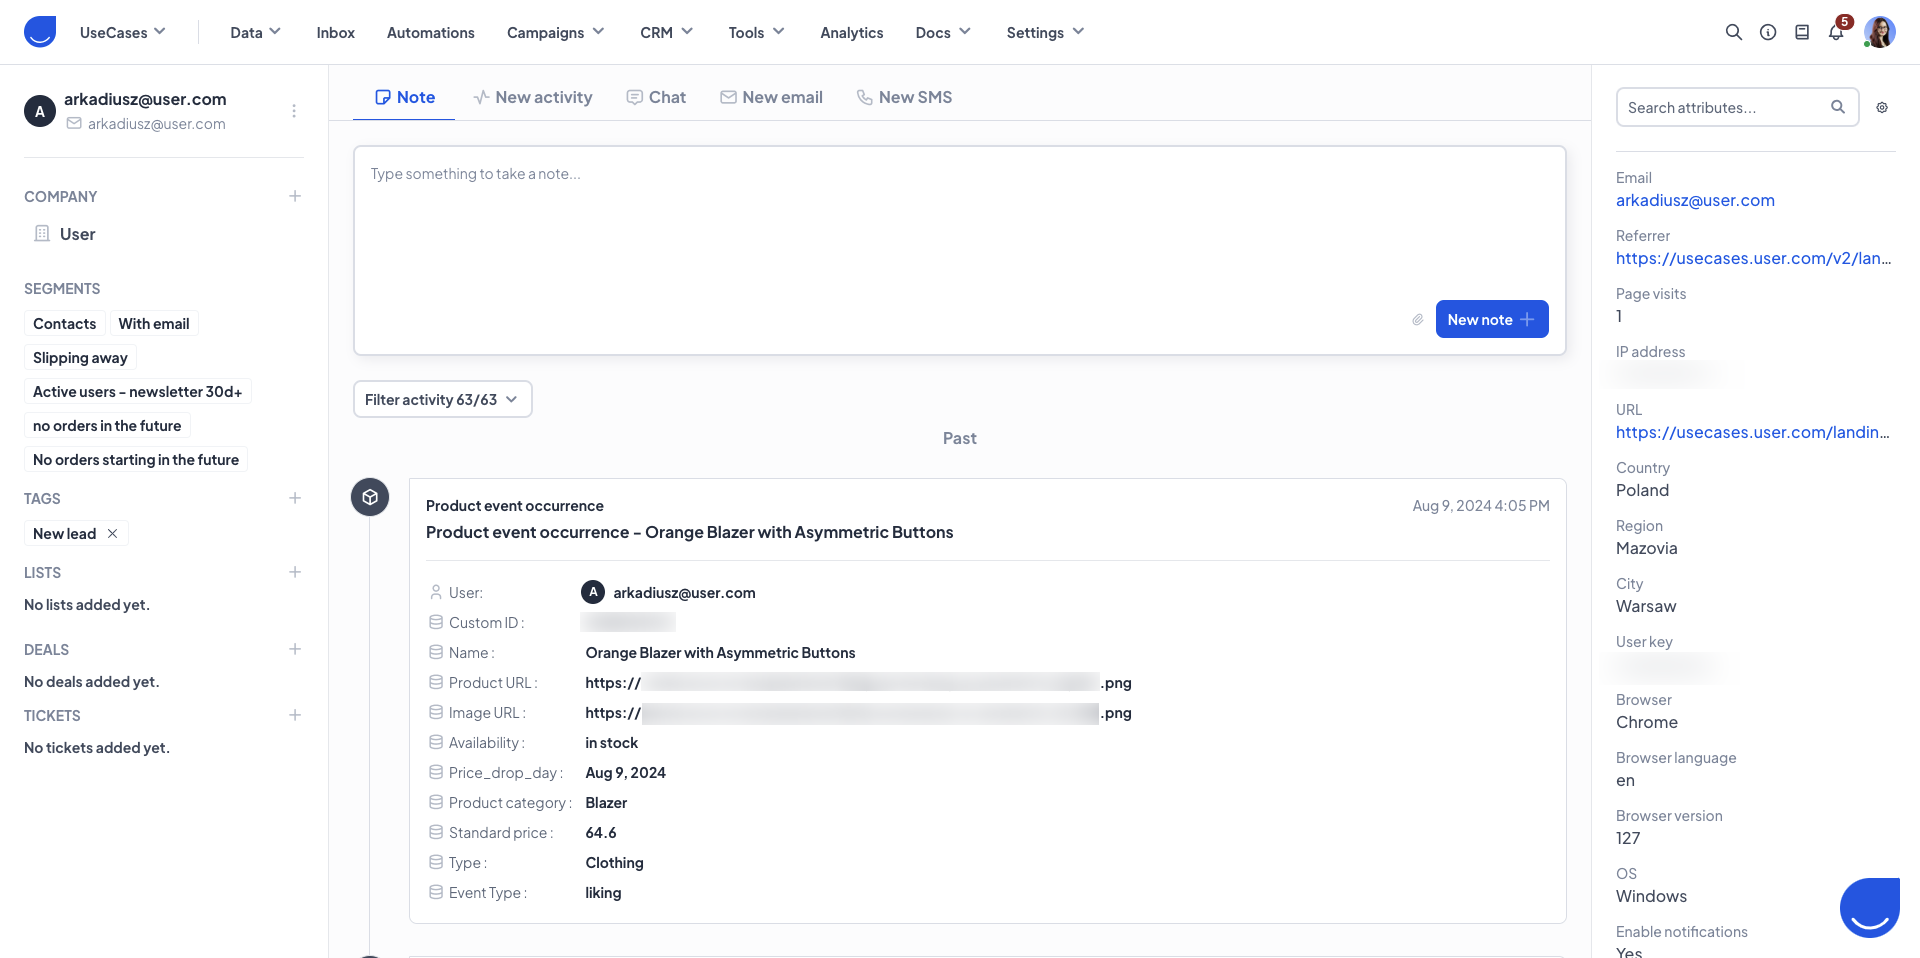Image resolution: width=1920 pixels, height=958 pixels.
Task: Click the Search attributes input field
Action: point(1725,108)
